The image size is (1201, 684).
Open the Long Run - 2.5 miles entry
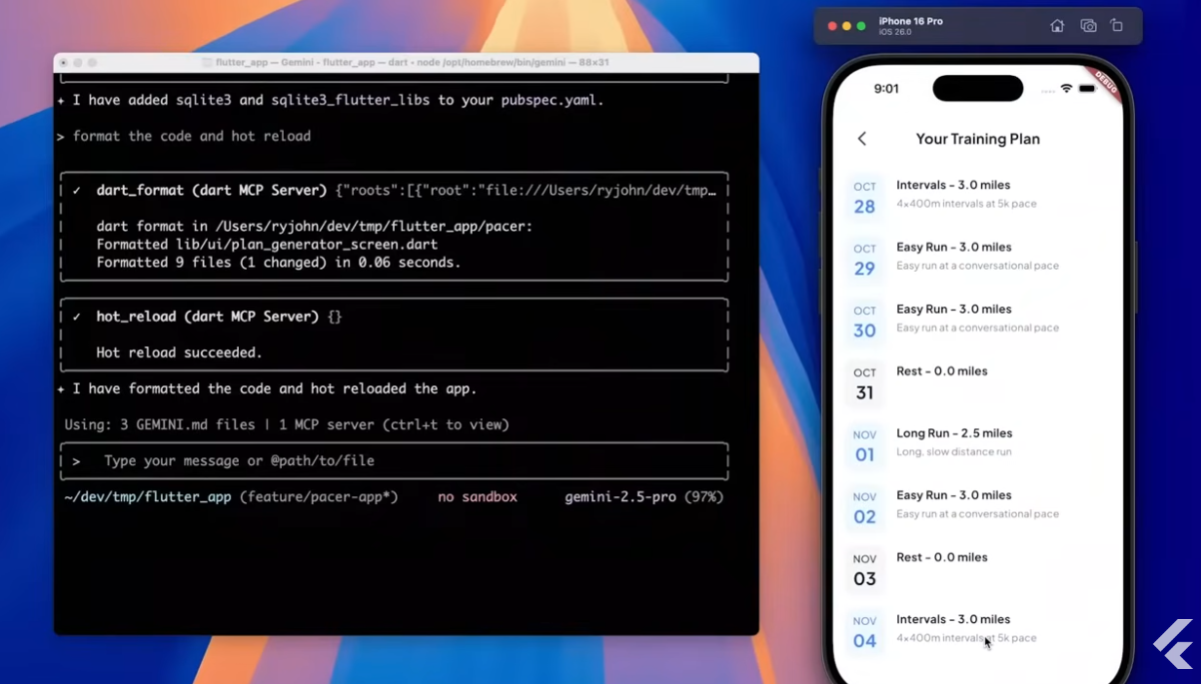click(954, 433)
